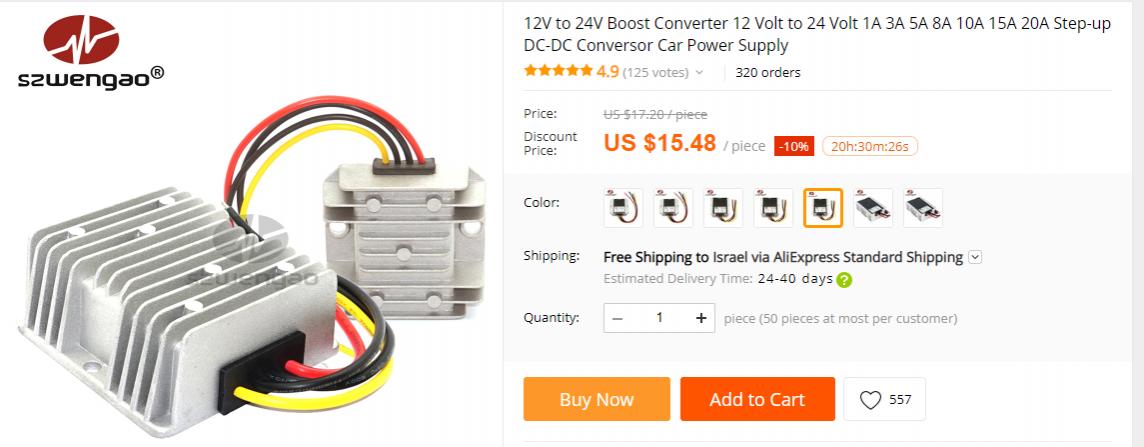This screenshot has width=1144, height=447.
Task: Open the 320 orders link
Action: click(768, 72)
